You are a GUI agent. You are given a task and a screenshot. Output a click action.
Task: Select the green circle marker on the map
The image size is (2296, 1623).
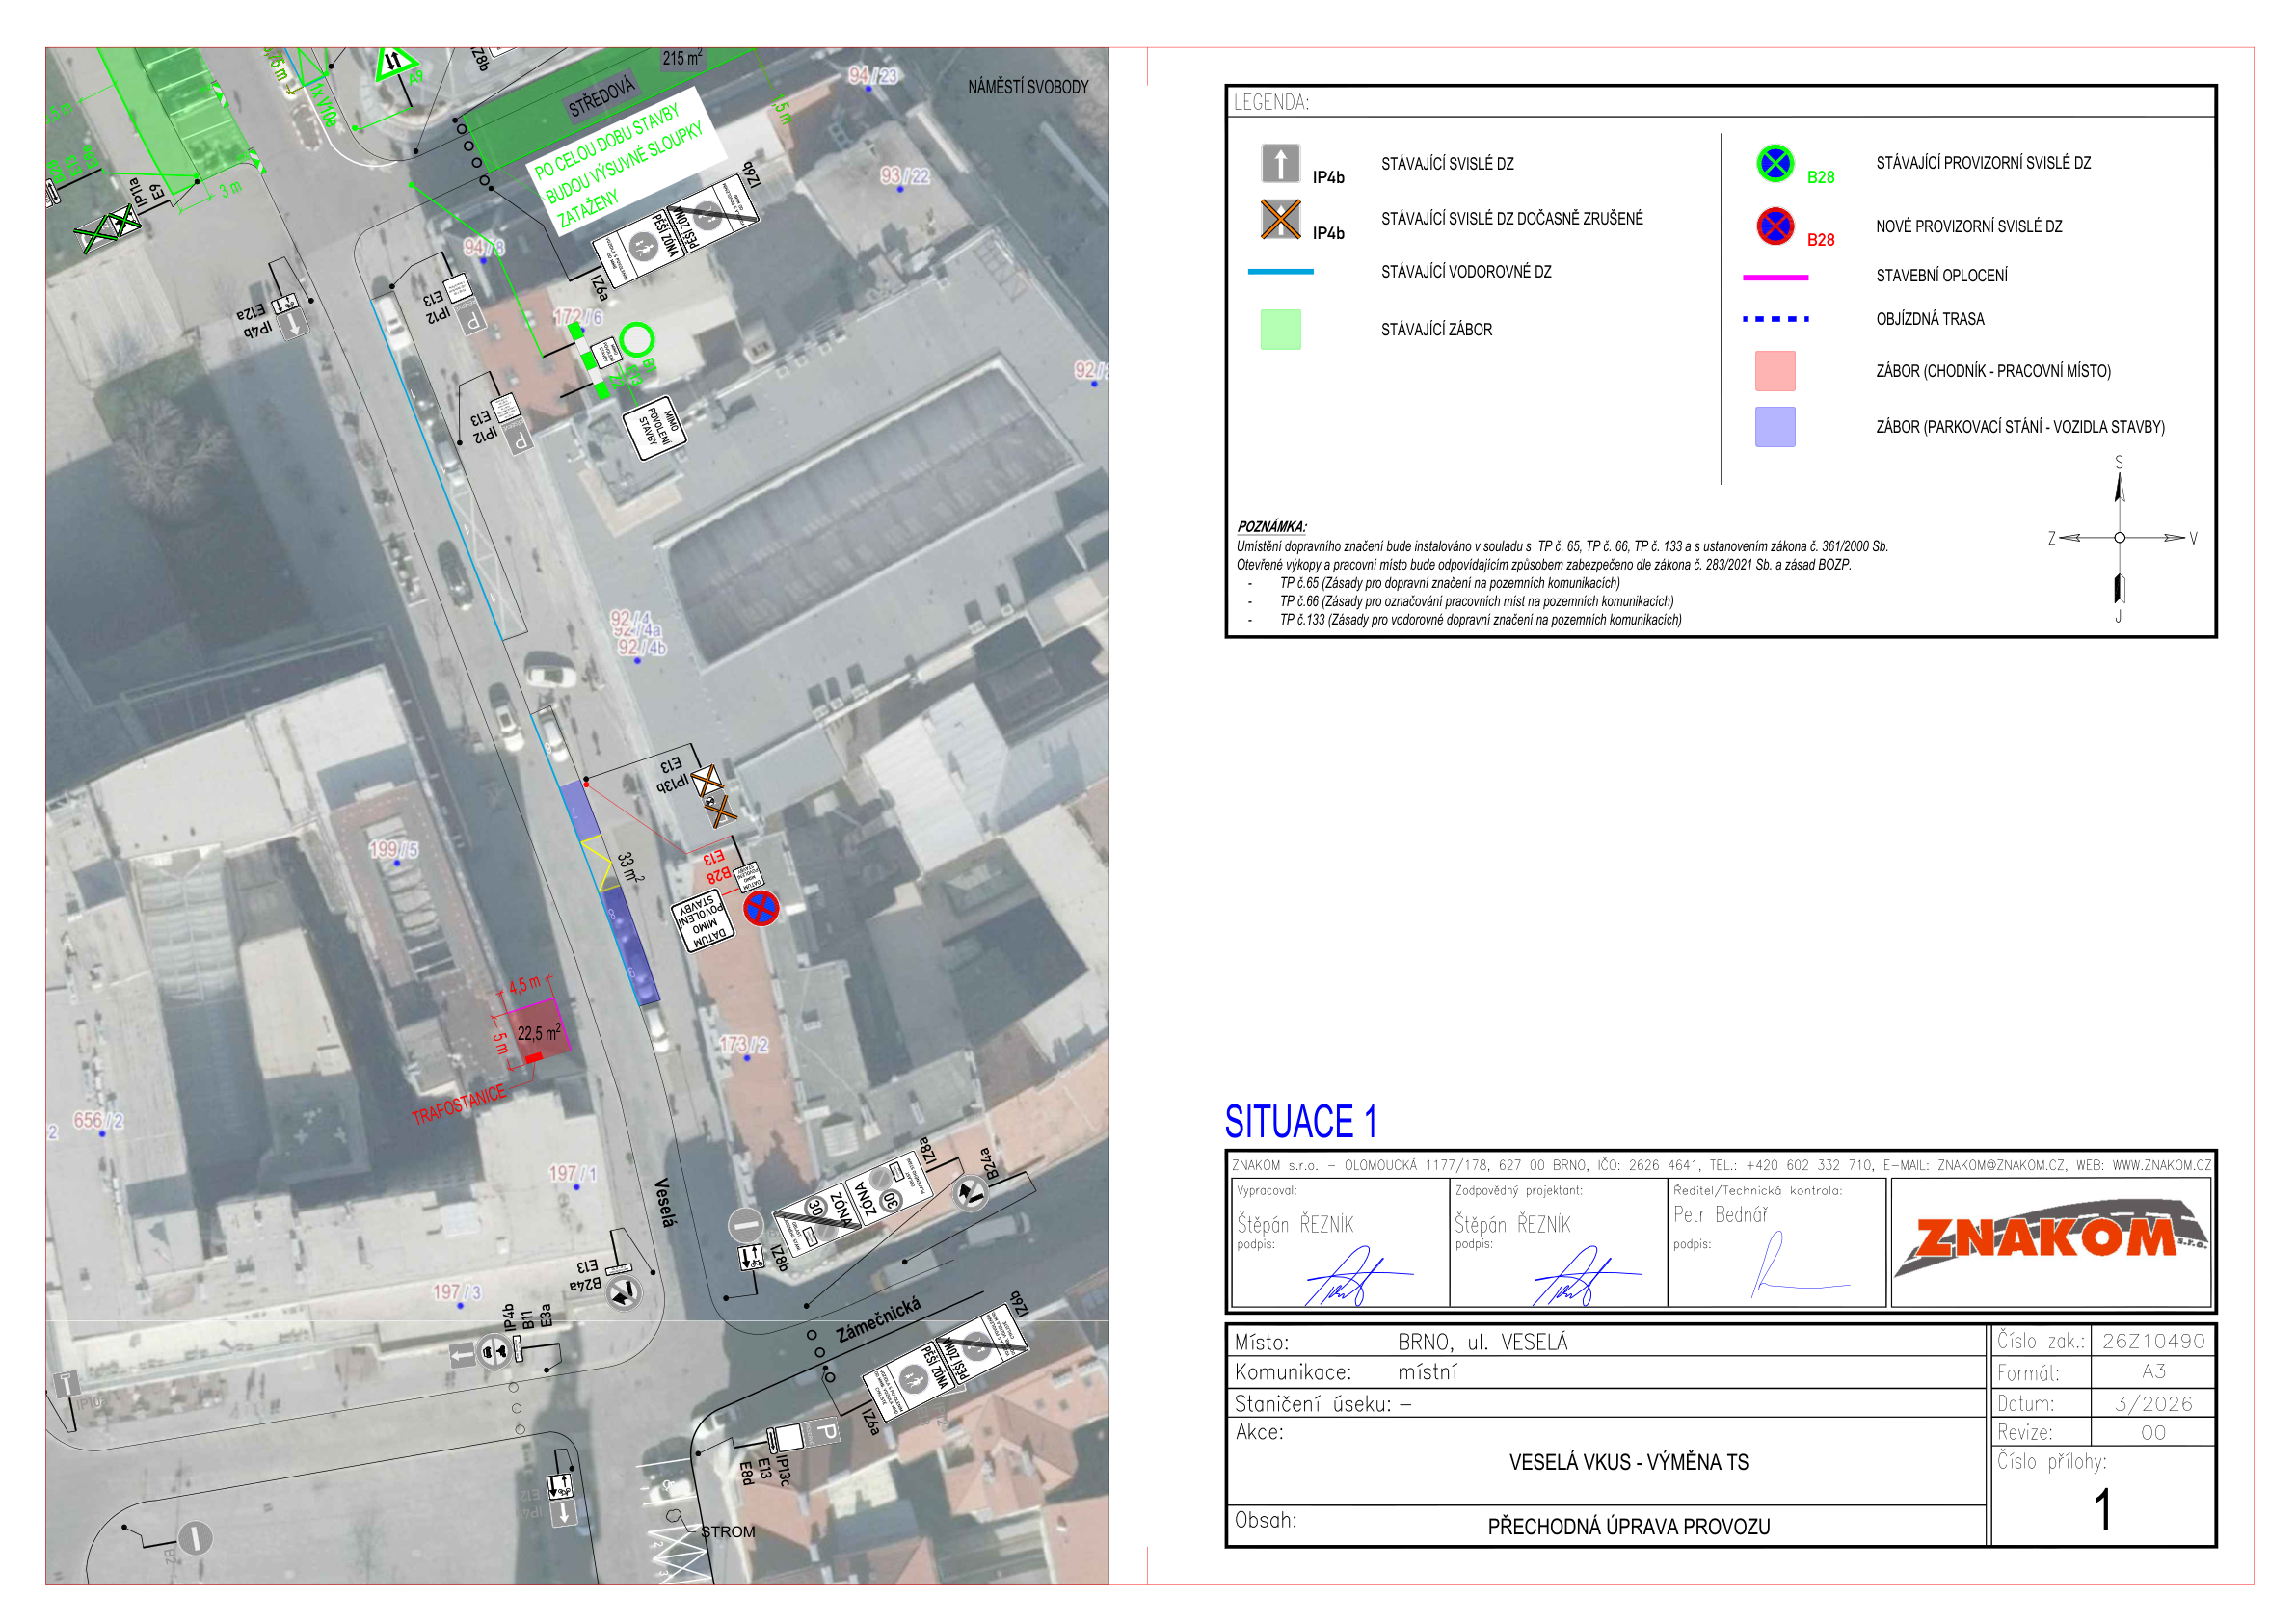click(x=637, y=341)
